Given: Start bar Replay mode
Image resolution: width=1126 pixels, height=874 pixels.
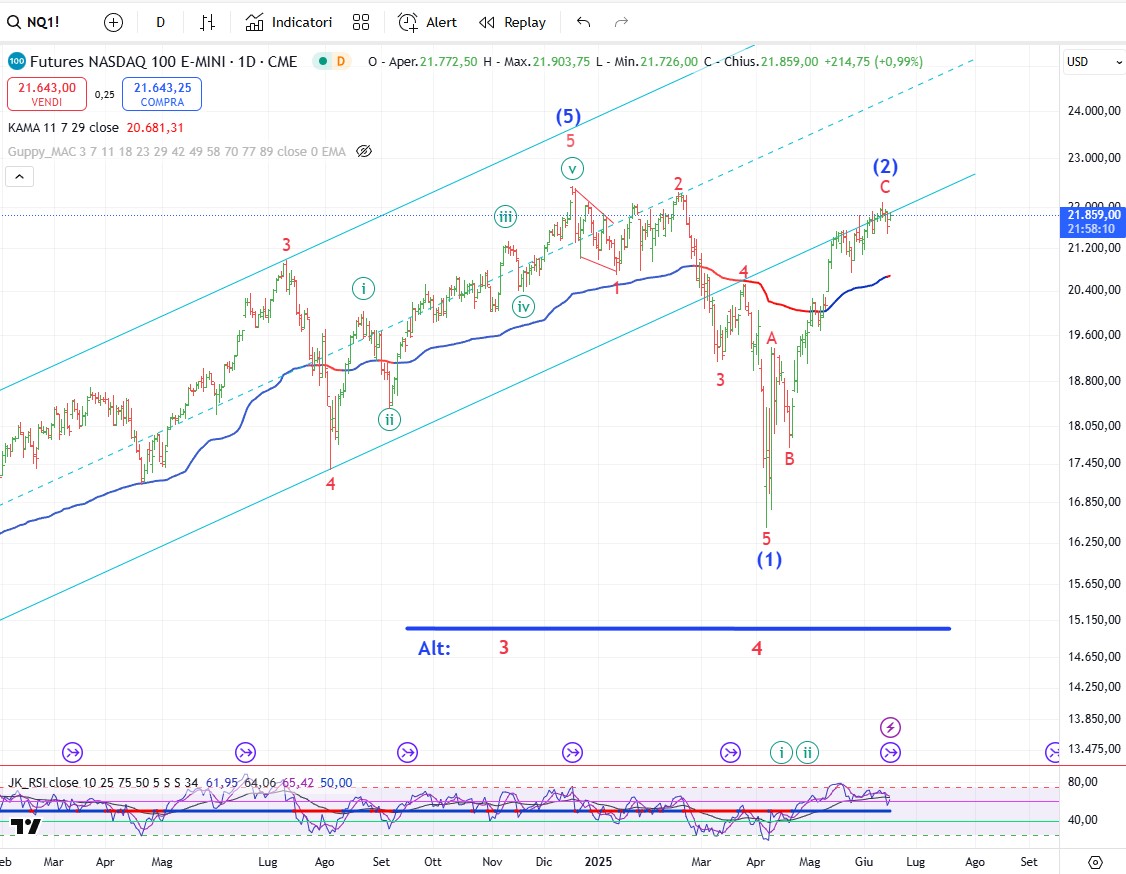Looking at the screenshot, I should click(513, 22).
